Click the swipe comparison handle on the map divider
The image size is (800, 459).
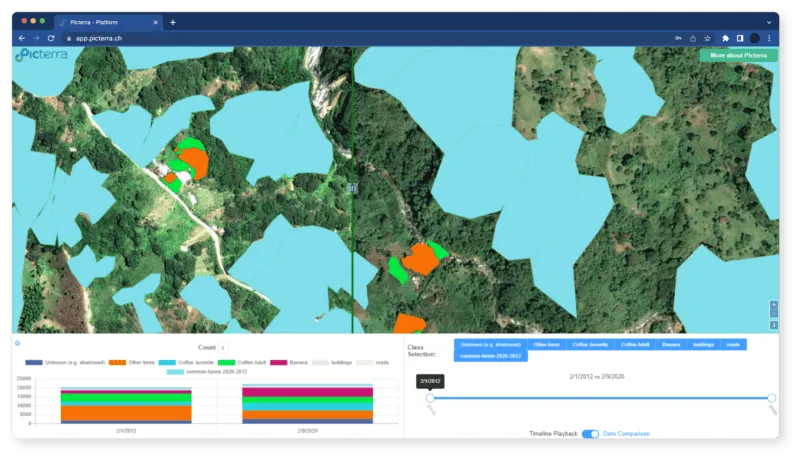352,188
